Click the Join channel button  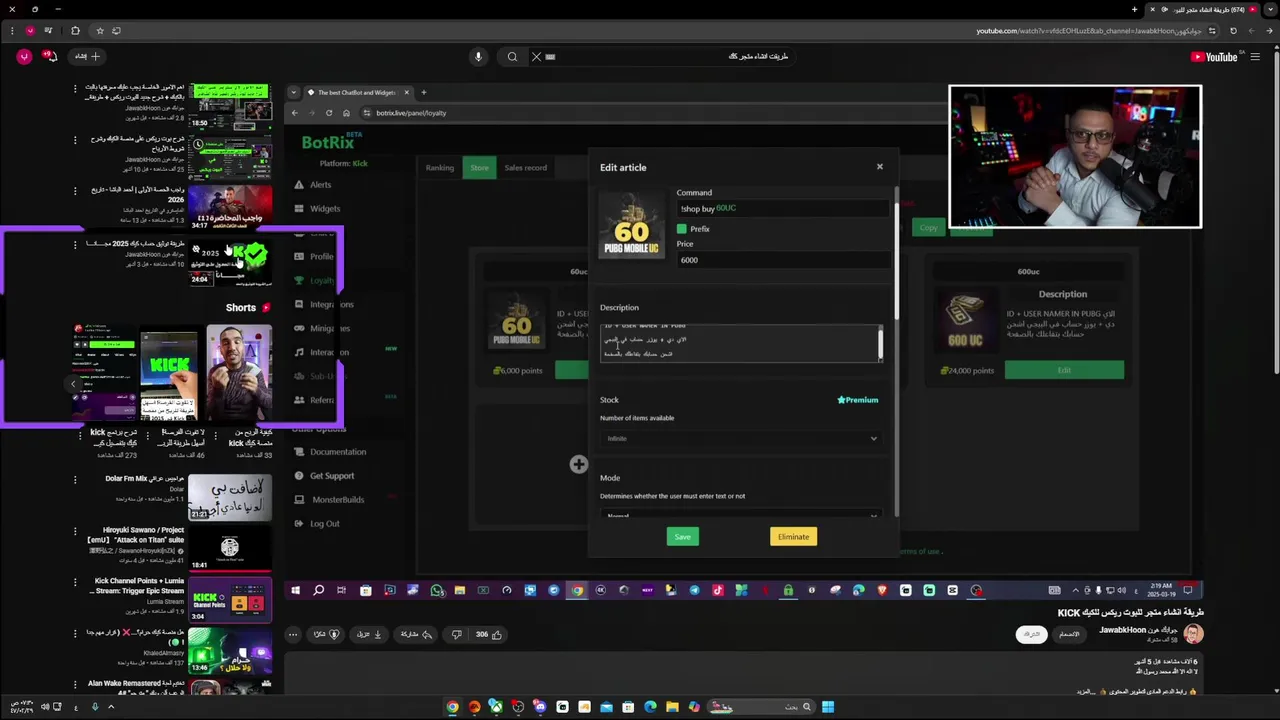click(1069, 634)
